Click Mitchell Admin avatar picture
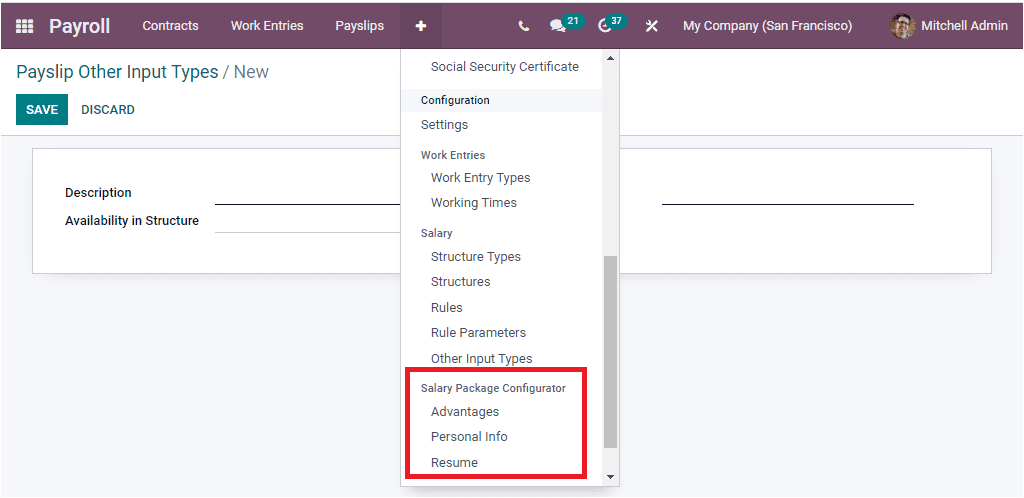The width and height of the screenshot is (1024, 498). (903, 26)
